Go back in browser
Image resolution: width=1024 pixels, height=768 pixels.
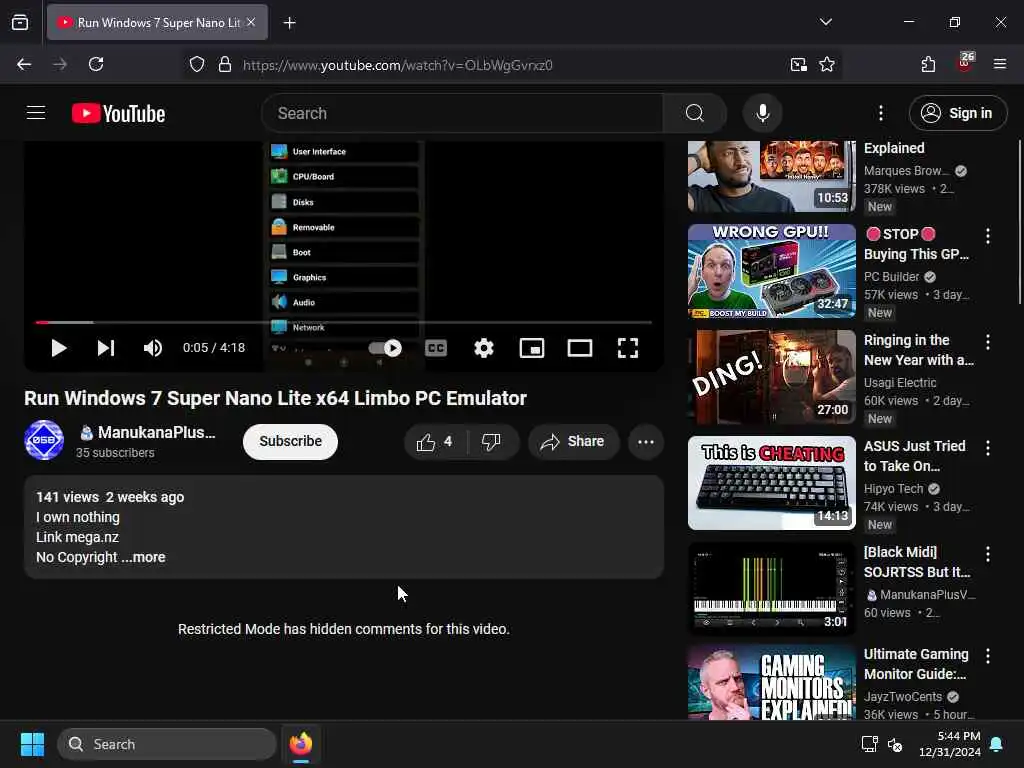pyautogui.click(x=24, y=64)
